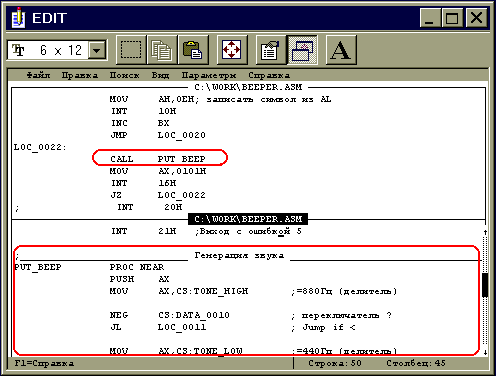Viewport: 496px width, 376px height.
Task: Click the CALL PUT_BEEP code line
Action: 158,159
